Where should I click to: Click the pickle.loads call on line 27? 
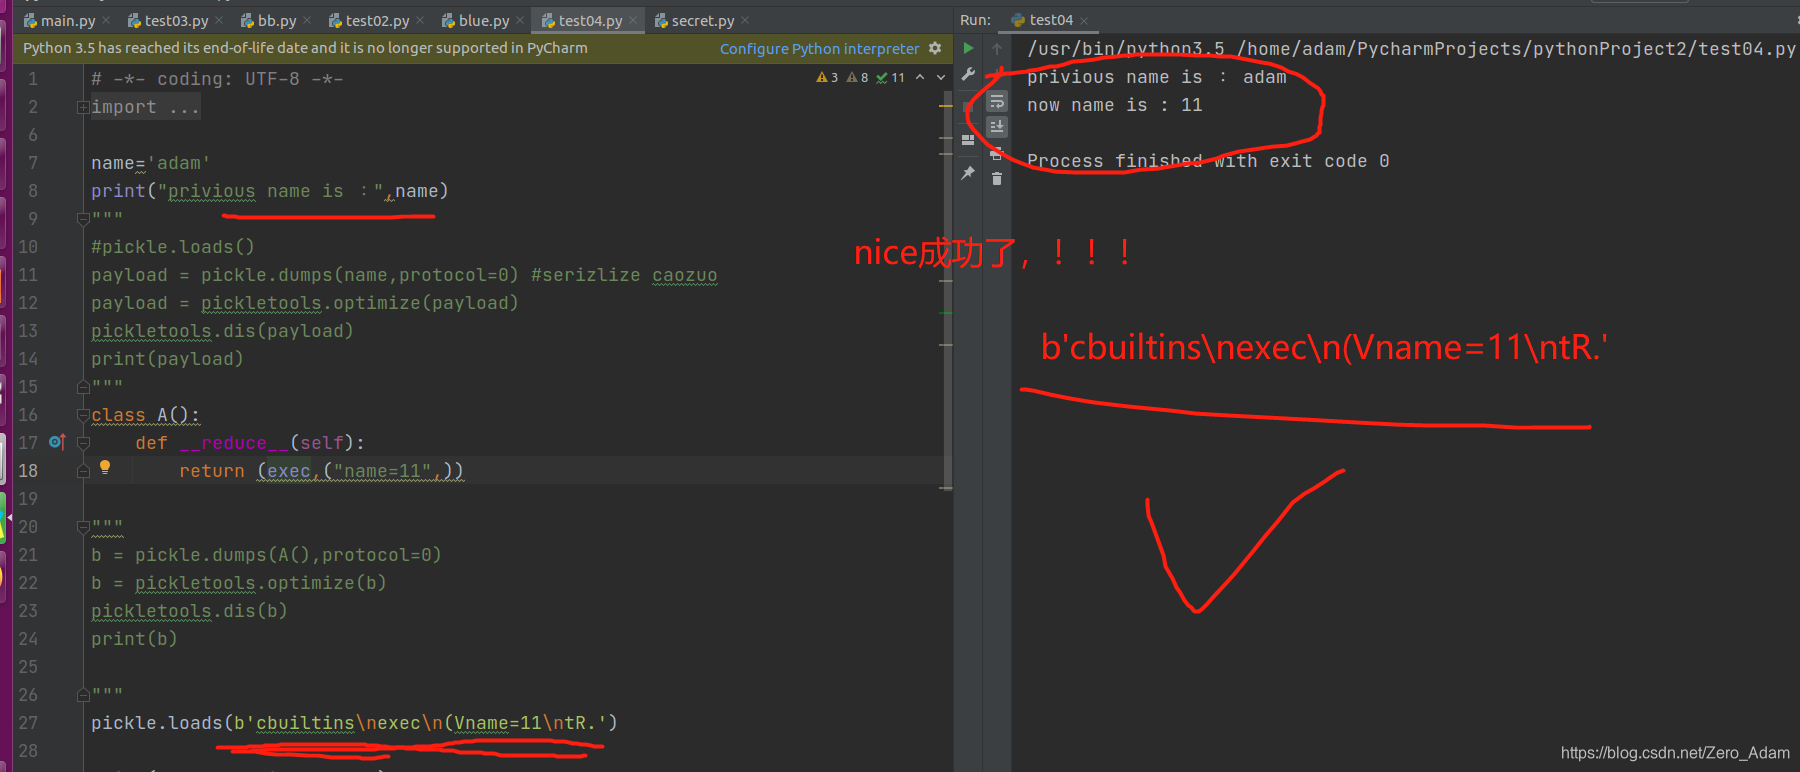tap(354, 723)
